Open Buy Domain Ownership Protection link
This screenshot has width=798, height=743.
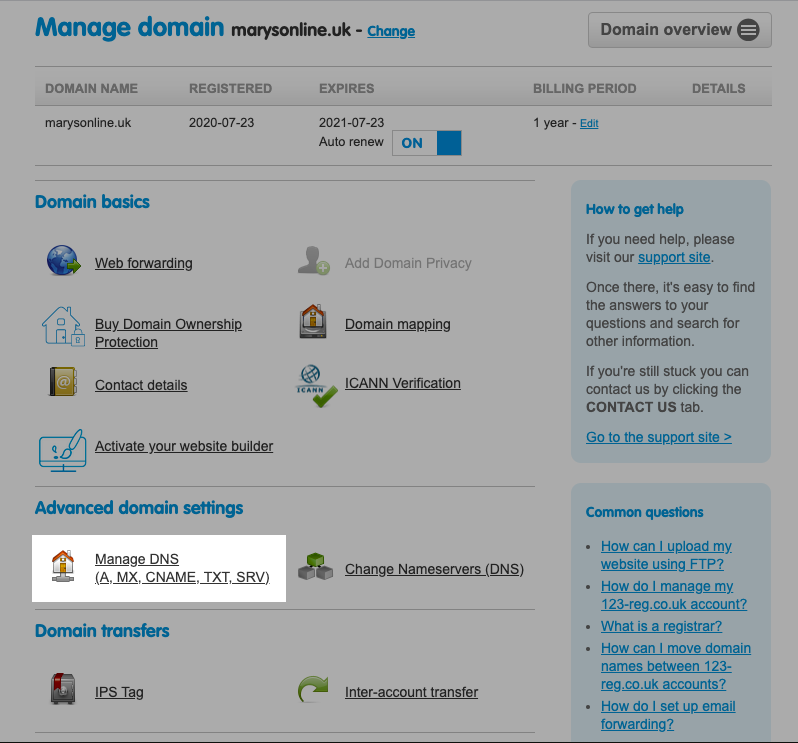pyautogui.click(x=168, y=333)
